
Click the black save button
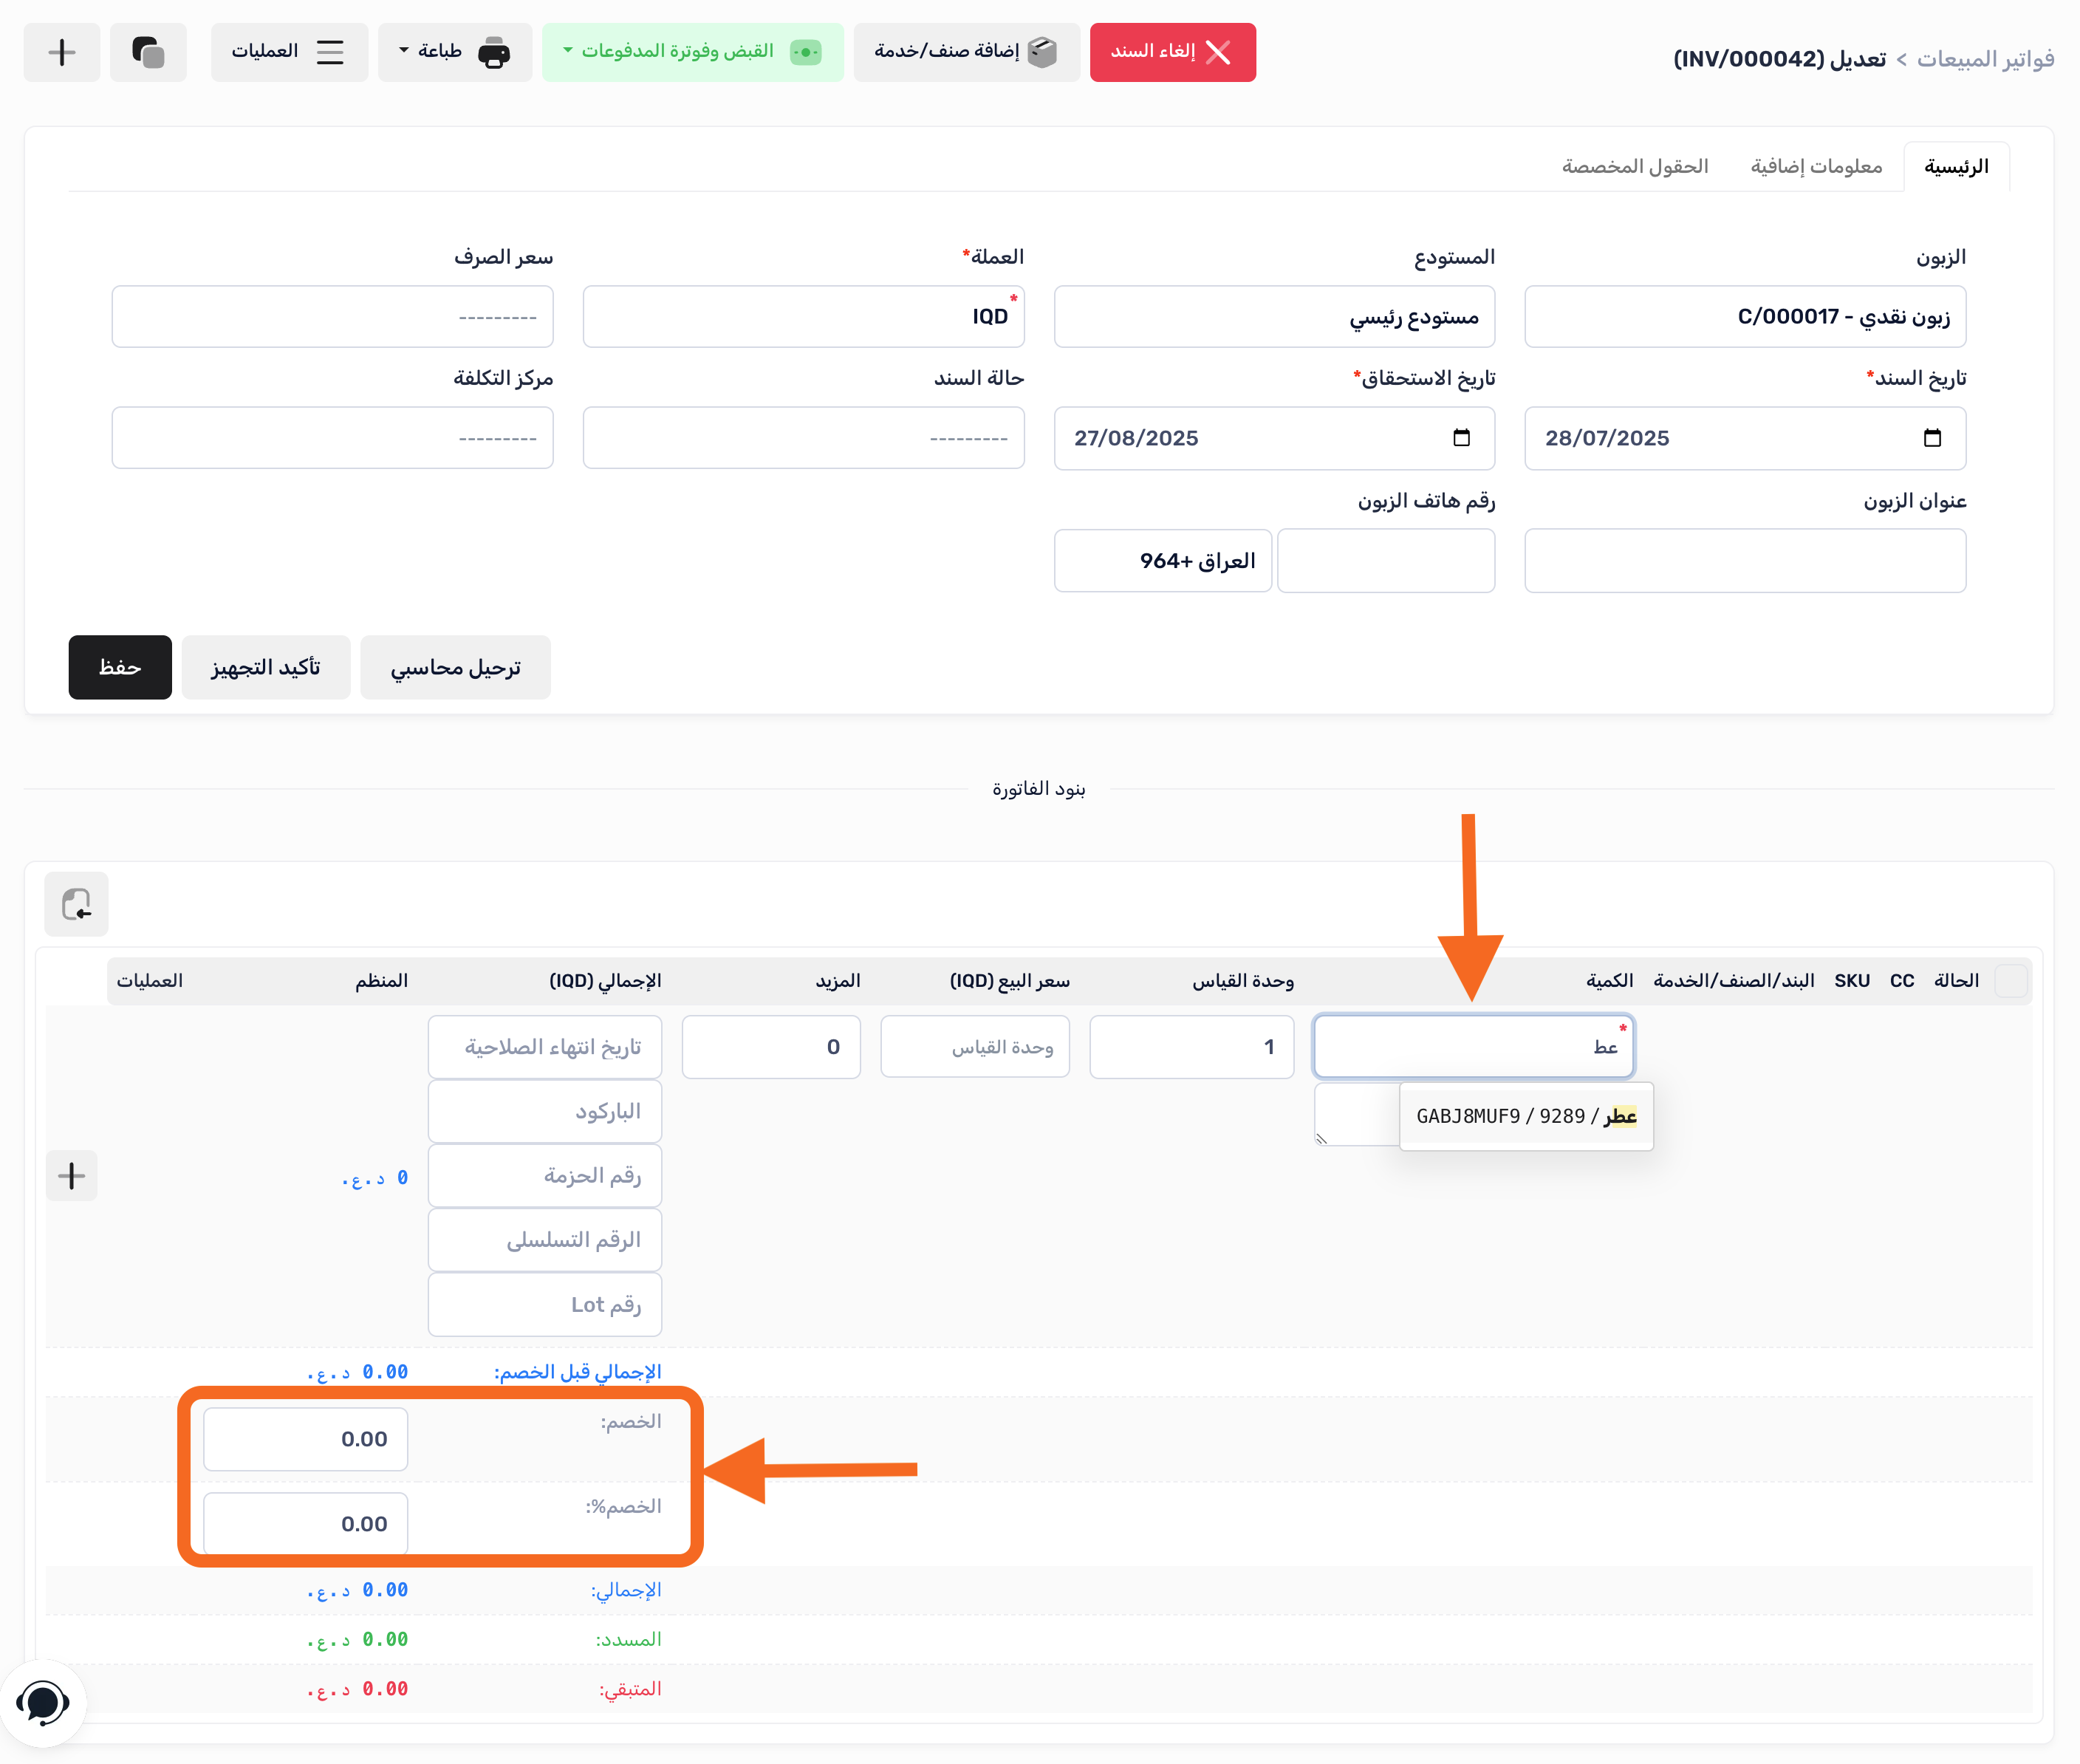coord(120,667)
